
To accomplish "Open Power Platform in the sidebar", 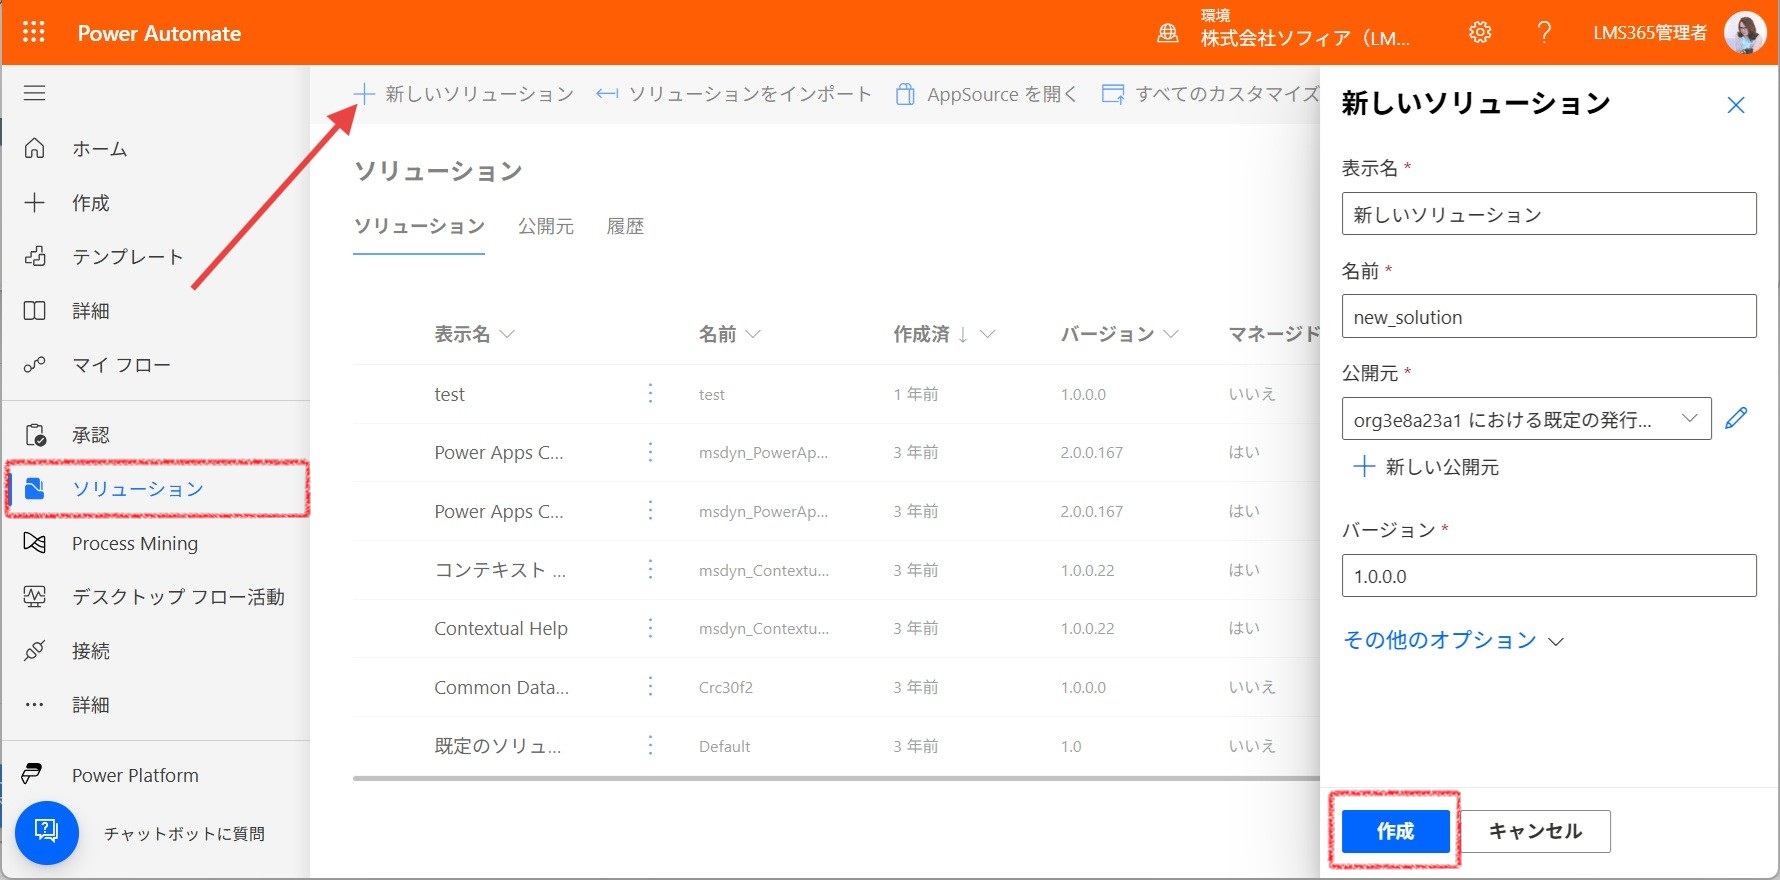I will pyautogui.click(x=135, y=775).
